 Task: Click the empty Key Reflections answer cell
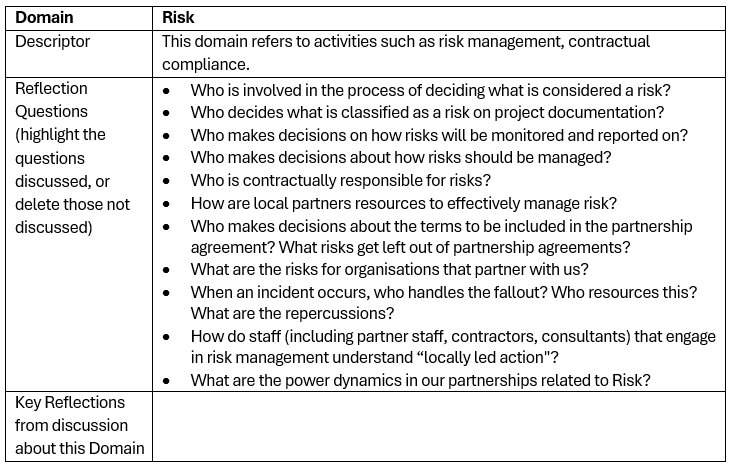(x=440, y=425)
